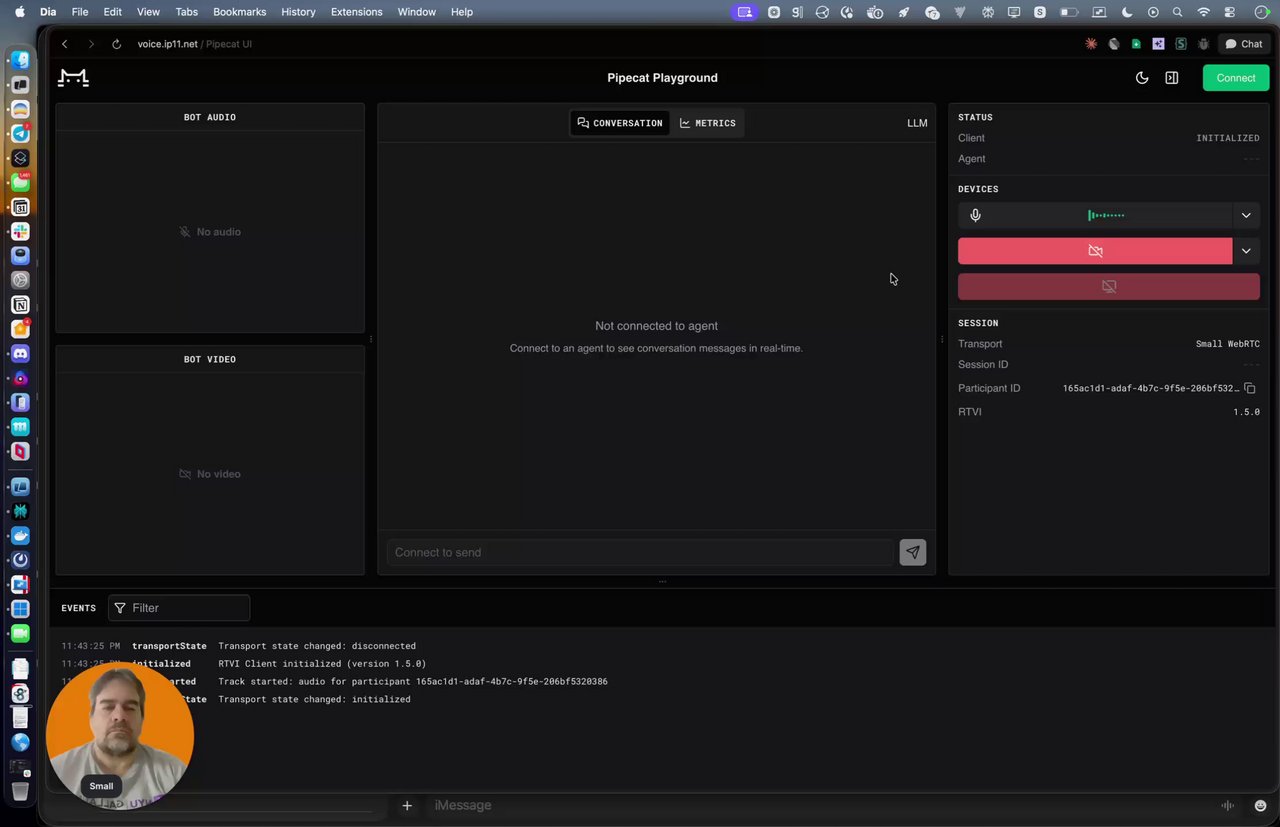The width and height of the screenshot is (1280, 827).
Task: Reload the page in Dia
Action: coord(117,44)
